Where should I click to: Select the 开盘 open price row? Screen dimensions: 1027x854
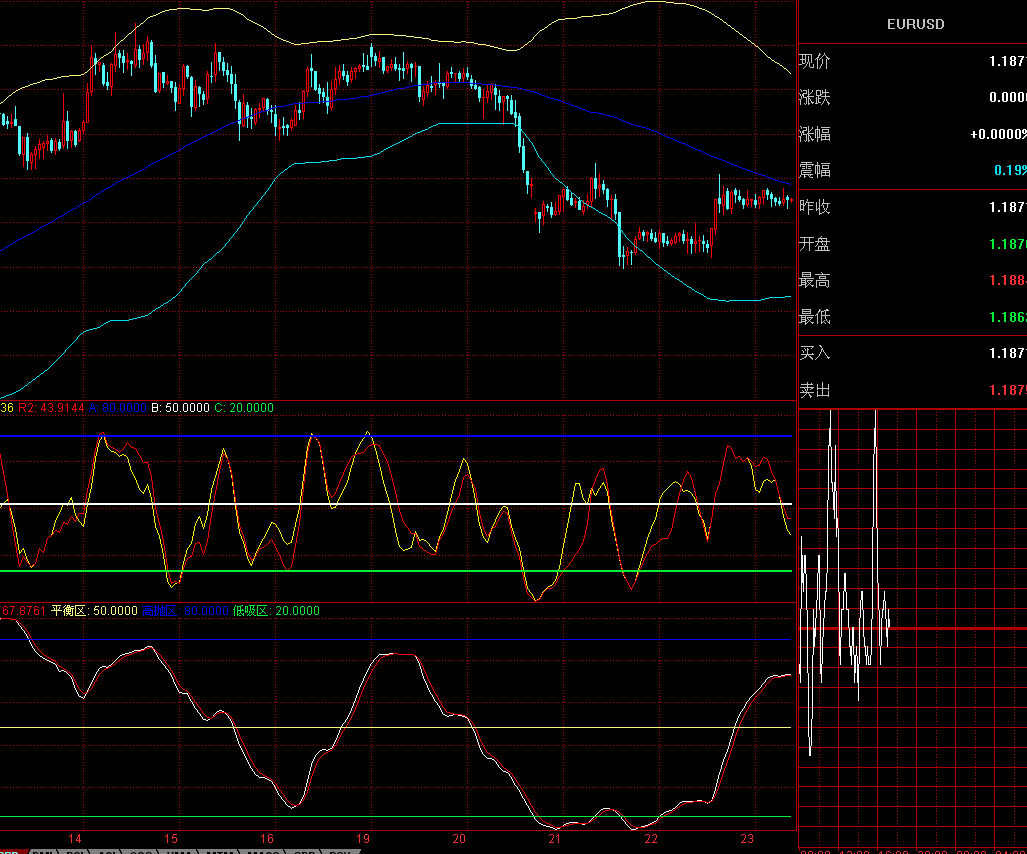point(912,244)
